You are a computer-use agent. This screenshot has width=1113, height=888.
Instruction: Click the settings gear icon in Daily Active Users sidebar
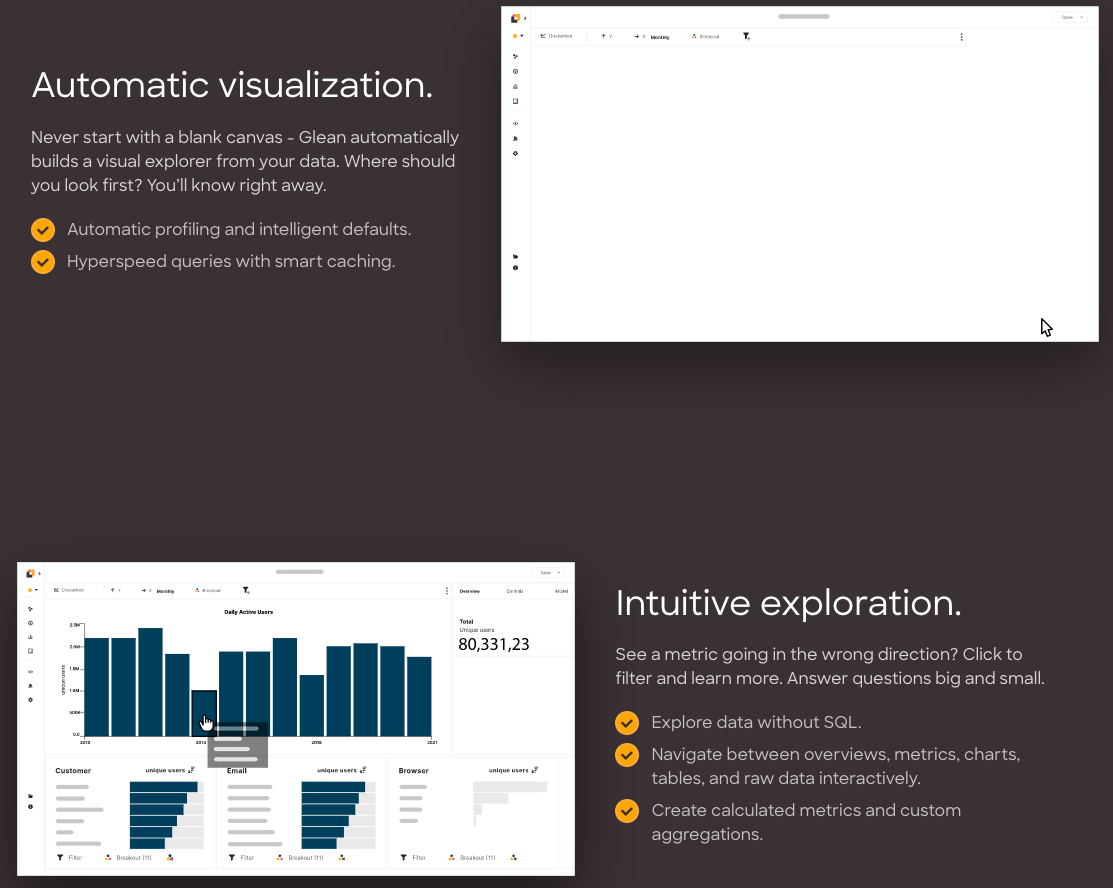[x=30, y=700]
